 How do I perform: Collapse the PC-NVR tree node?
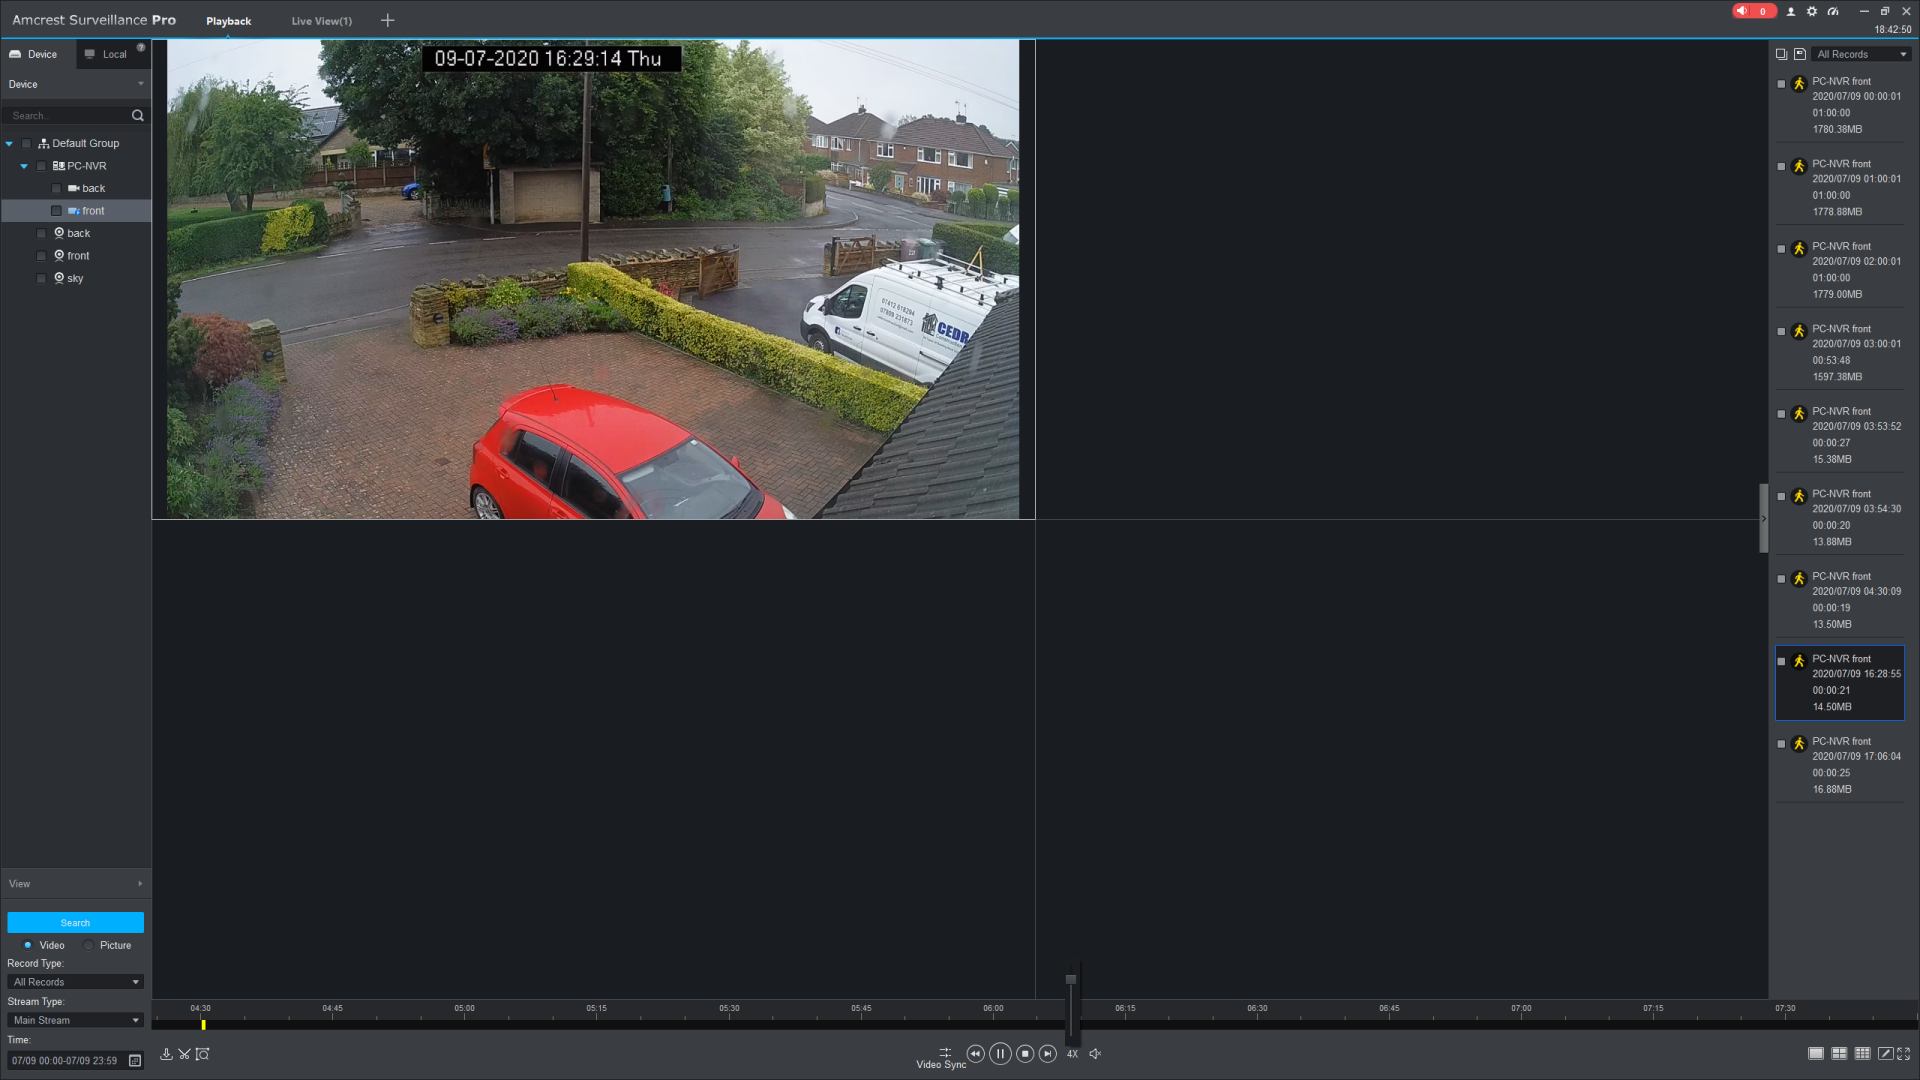(24, 166)
